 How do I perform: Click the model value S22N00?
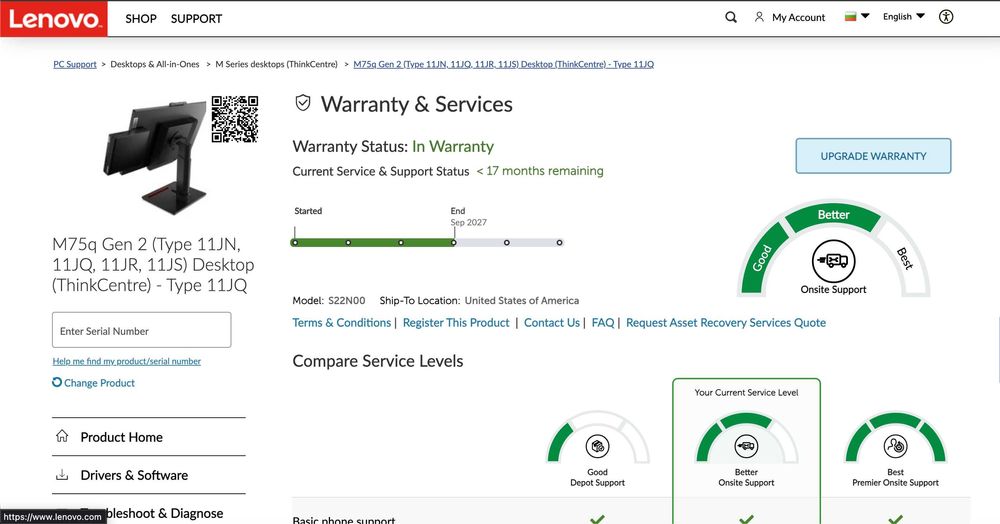point(346,300)
